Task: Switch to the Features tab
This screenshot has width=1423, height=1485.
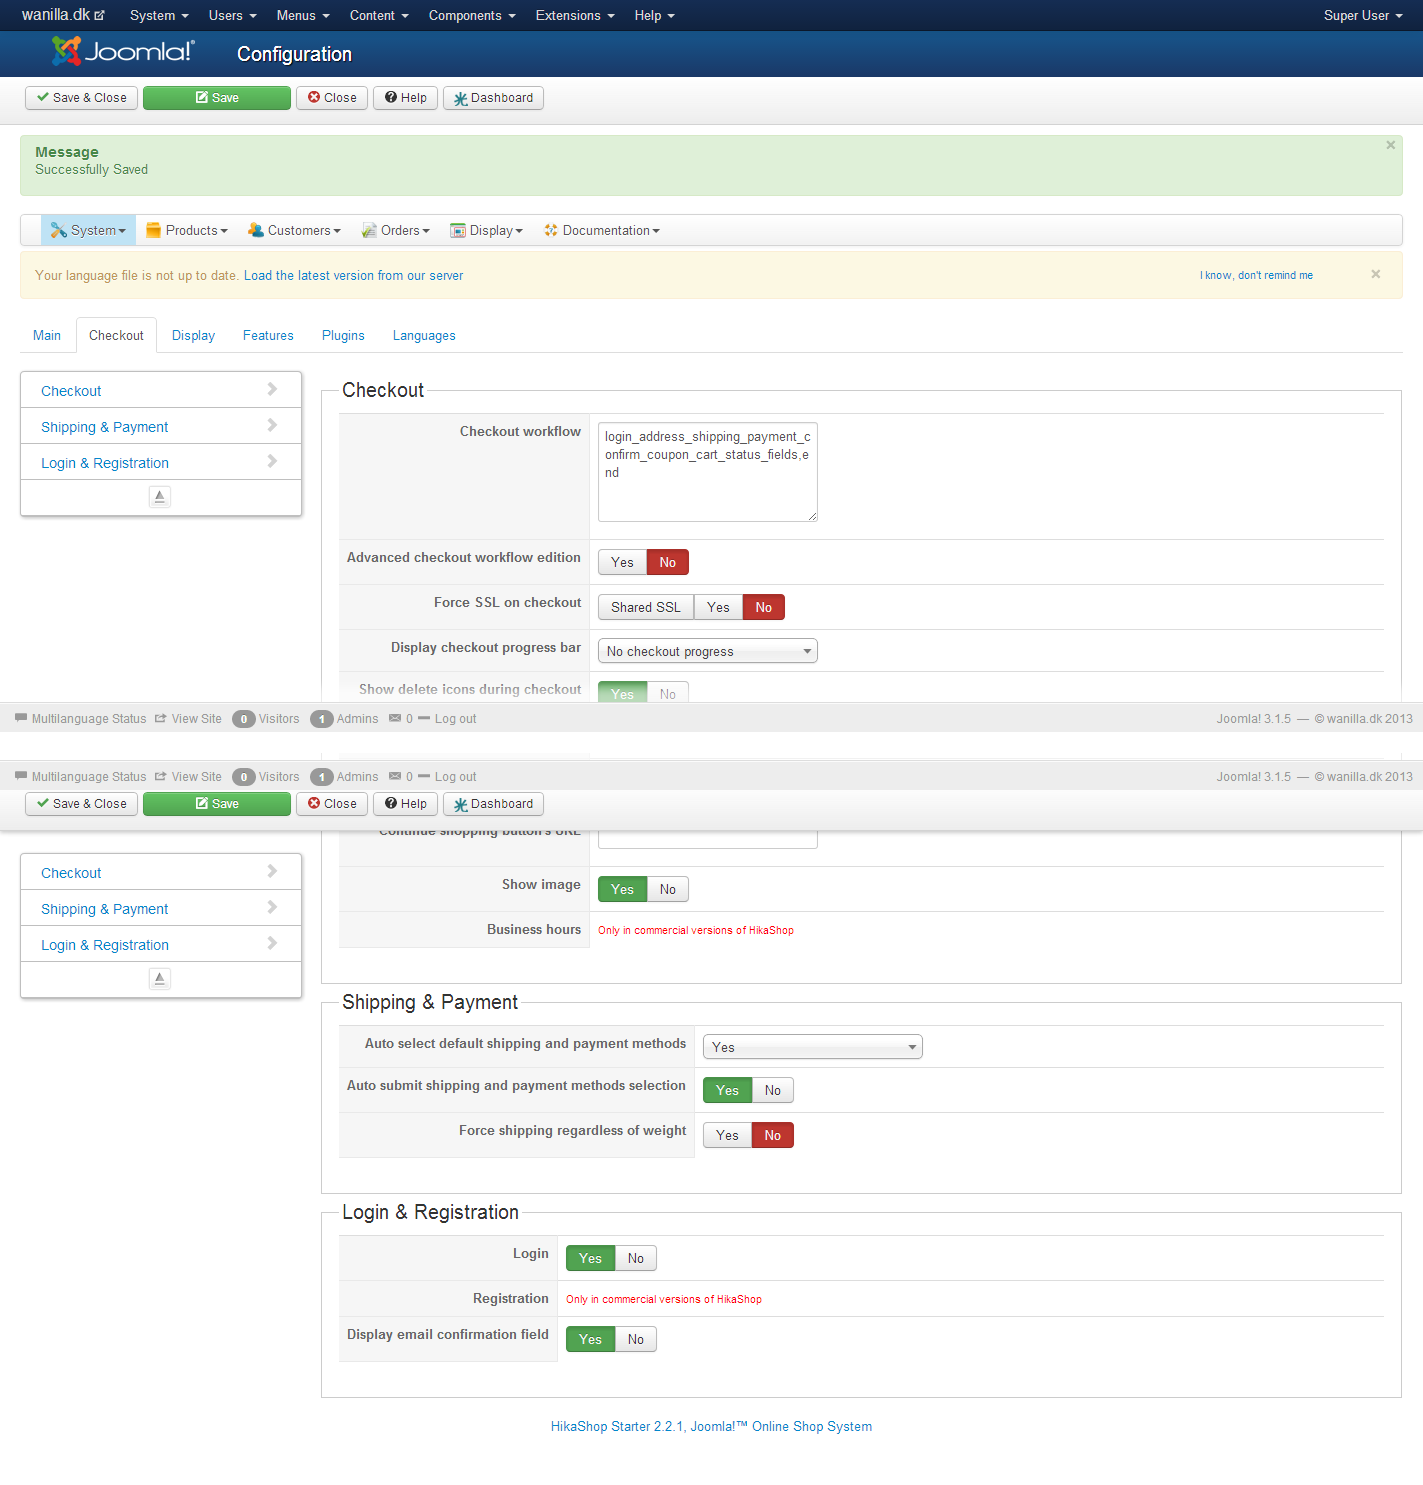Action: click(x=268, y=336)
